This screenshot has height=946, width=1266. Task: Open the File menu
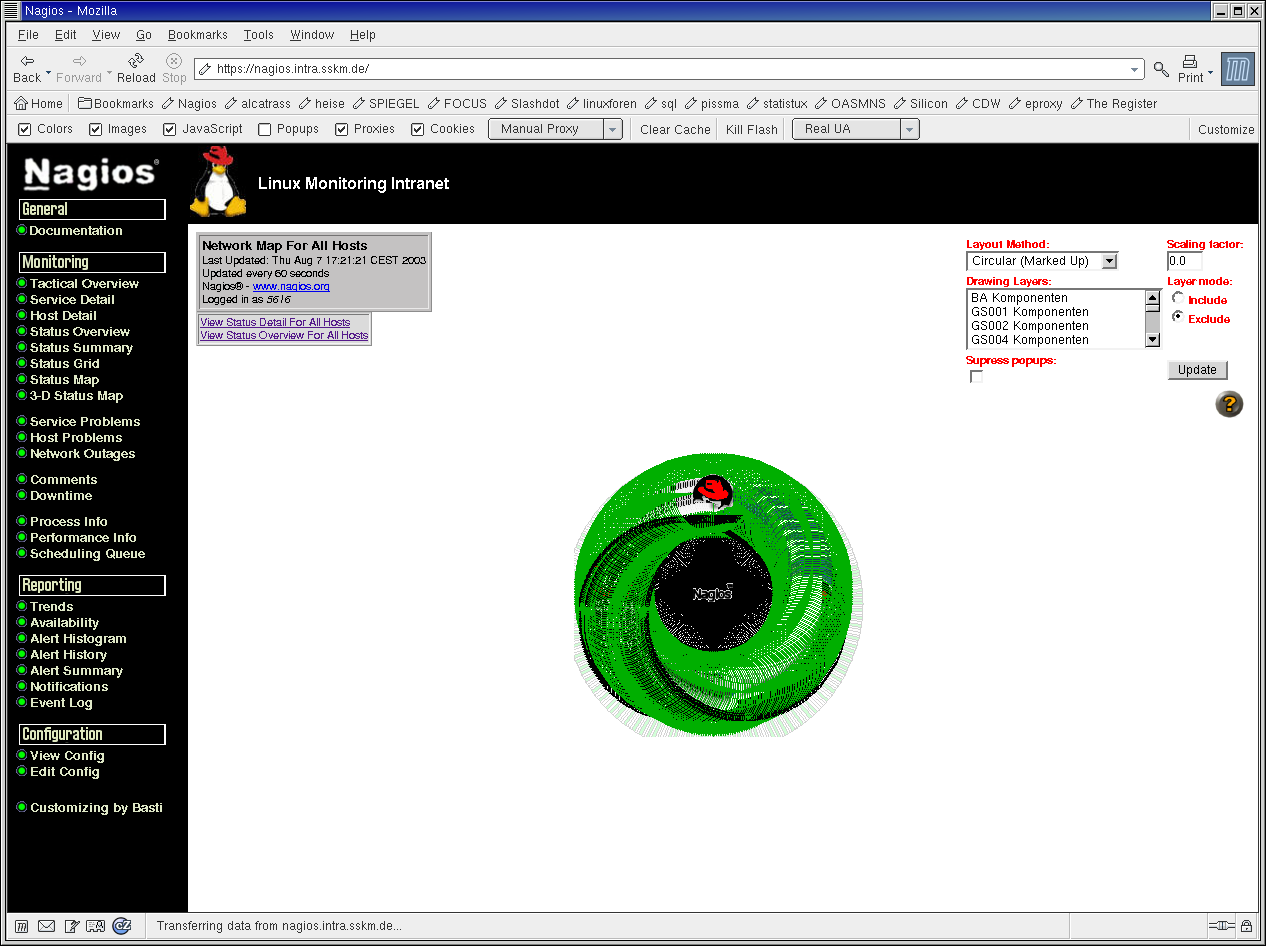tap(28, 35)
